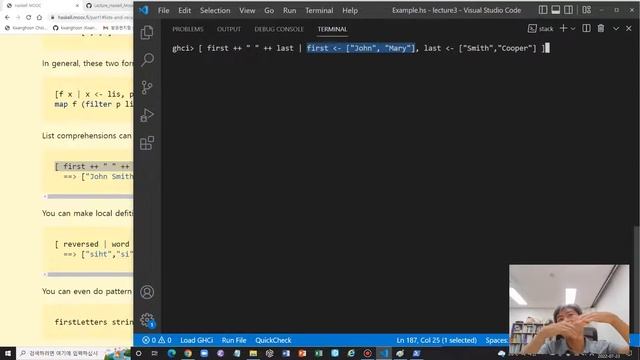
Task: Open the Terminal menu
Action: pos(319,11)
